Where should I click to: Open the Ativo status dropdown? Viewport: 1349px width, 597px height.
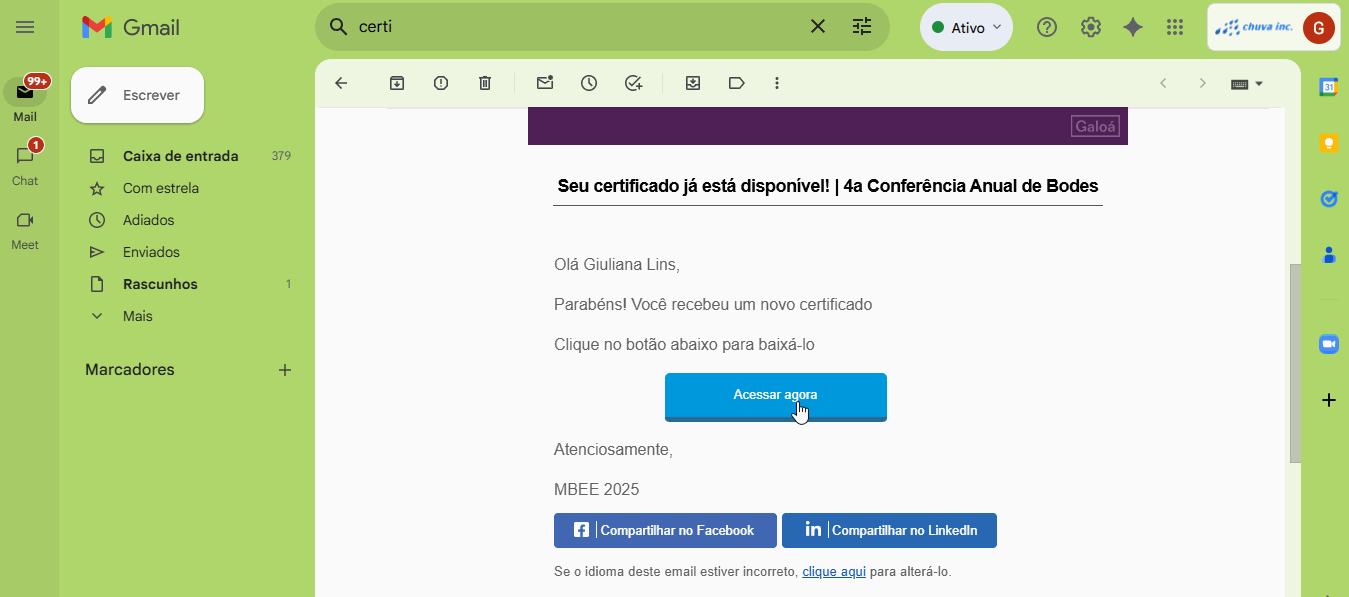click(966, 27)
